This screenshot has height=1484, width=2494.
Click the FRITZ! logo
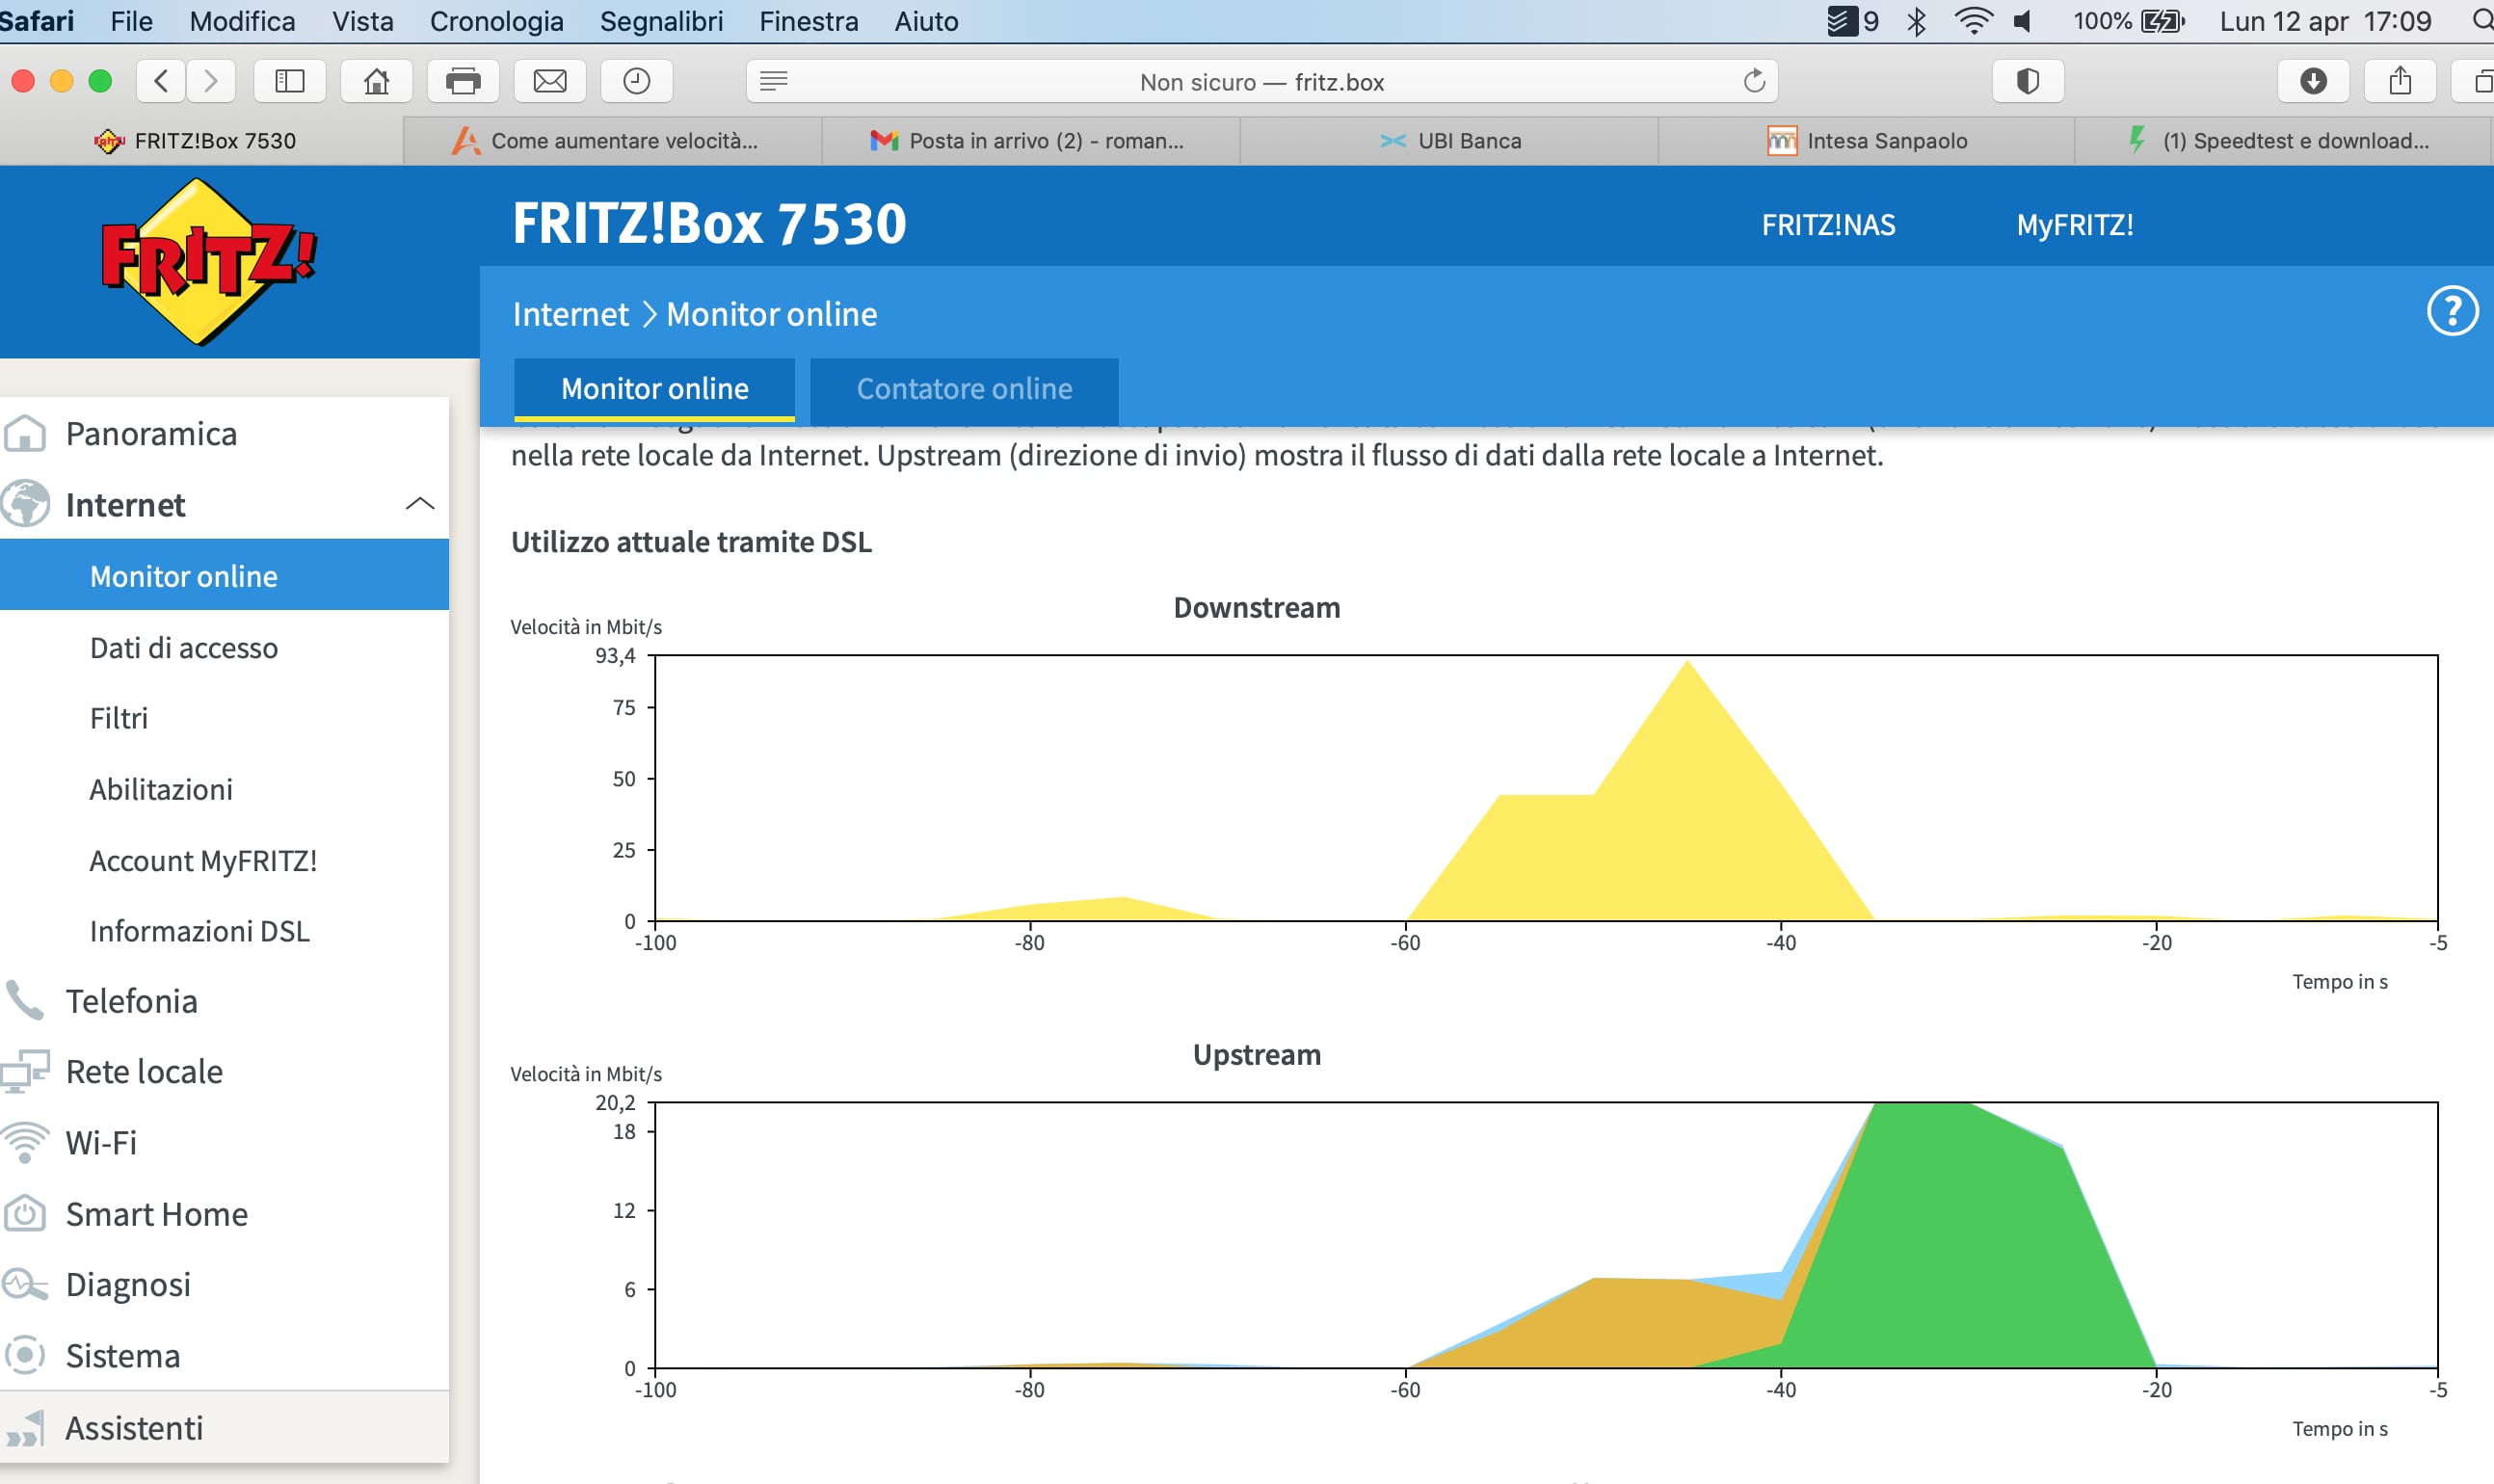208,262
